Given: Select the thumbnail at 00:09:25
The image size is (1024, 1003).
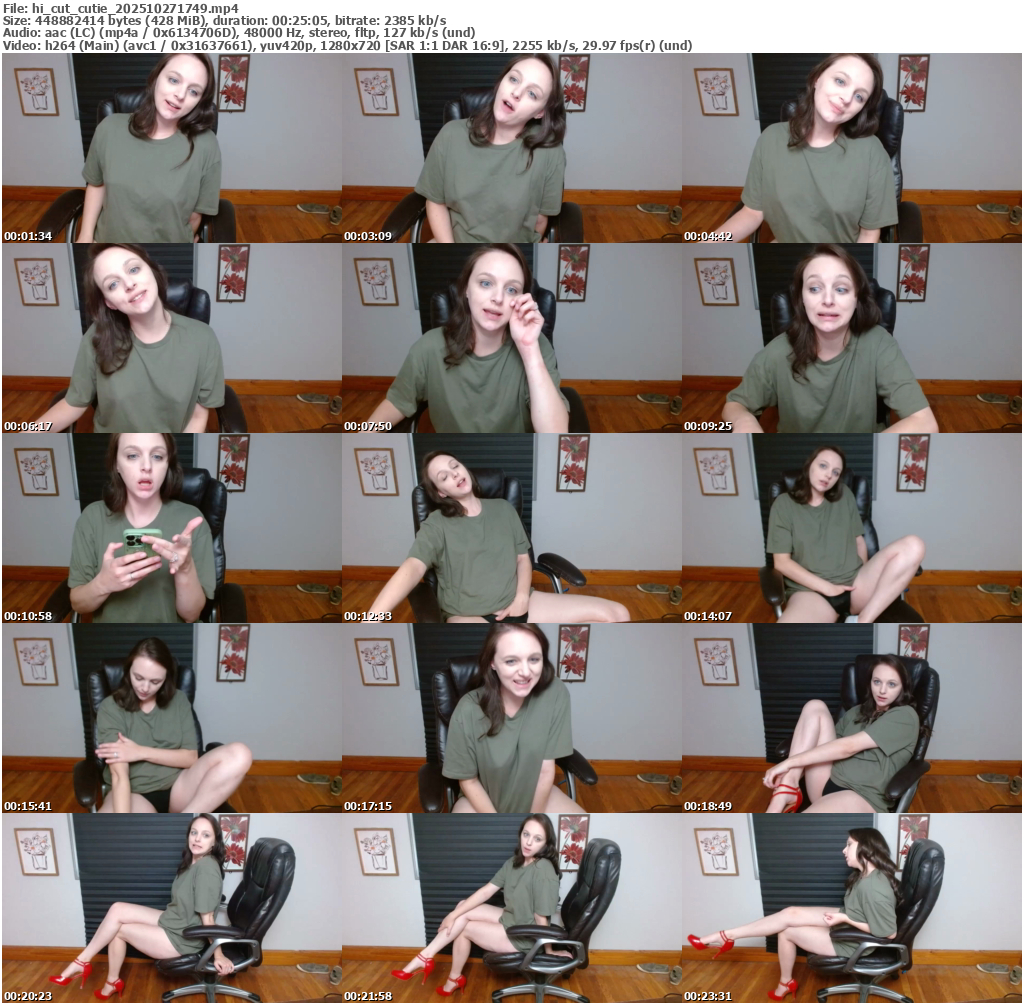Looking at the screenshot, I should tap(851, 338).
